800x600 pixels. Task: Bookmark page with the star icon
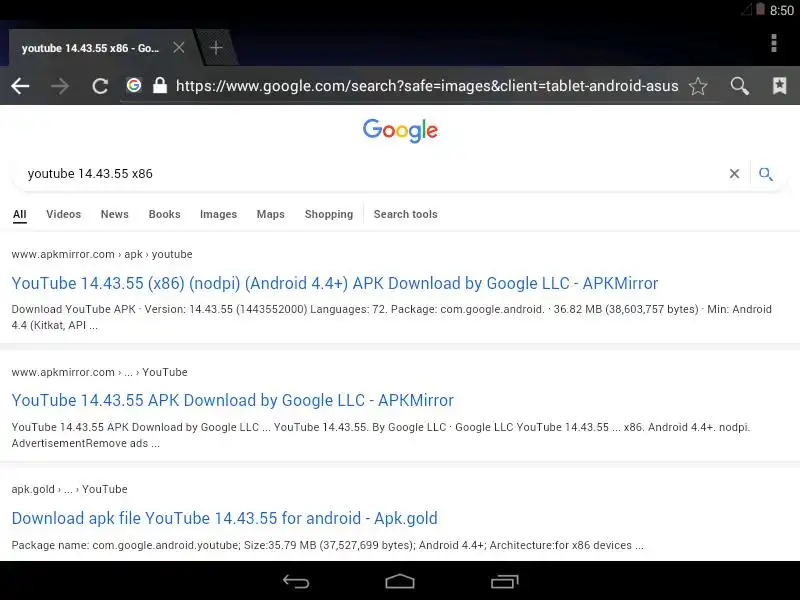pos(698,86)
